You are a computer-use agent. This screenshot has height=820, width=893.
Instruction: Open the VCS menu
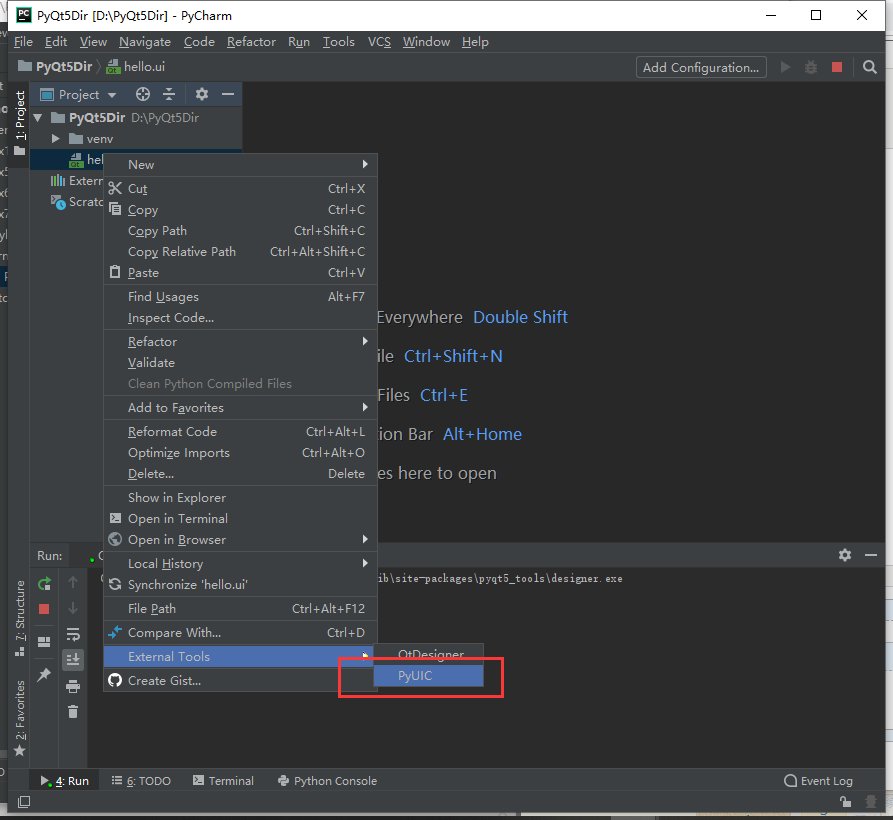(379, 42)
